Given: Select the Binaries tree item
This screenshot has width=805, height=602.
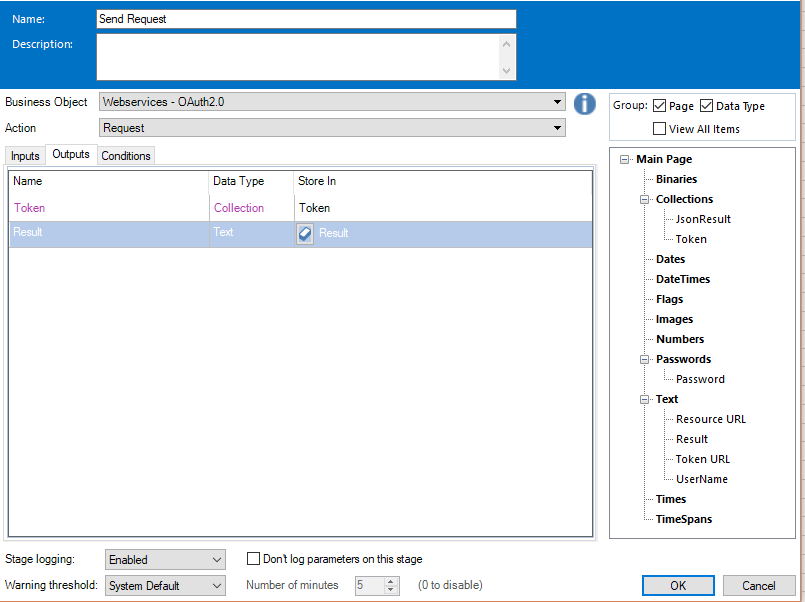Looking at the screenshot, I should pos(676,179).
